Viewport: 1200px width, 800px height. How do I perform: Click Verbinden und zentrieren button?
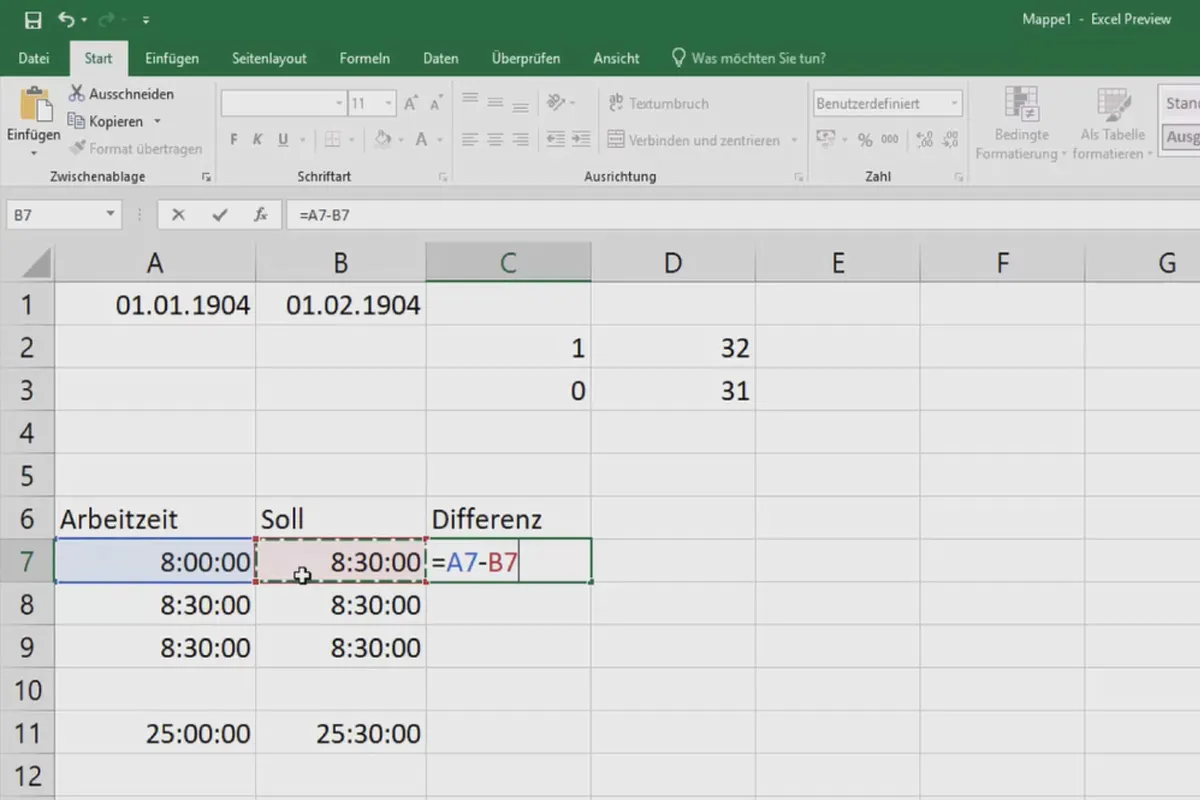(694, 140)
